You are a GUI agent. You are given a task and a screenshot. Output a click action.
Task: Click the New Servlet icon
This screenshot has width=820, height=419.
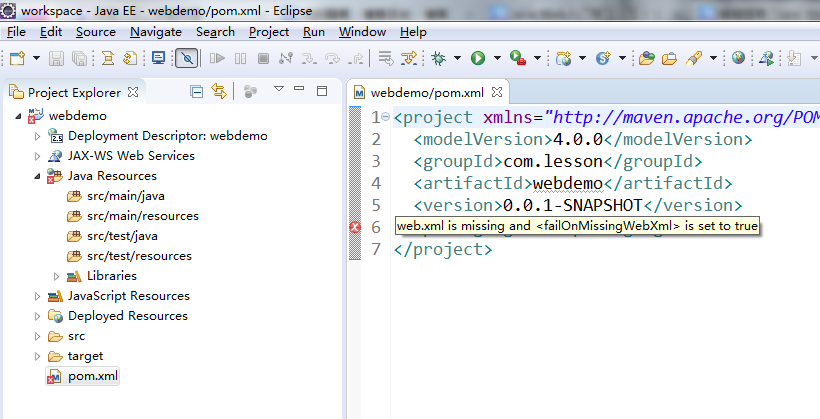tap(603, 58)
